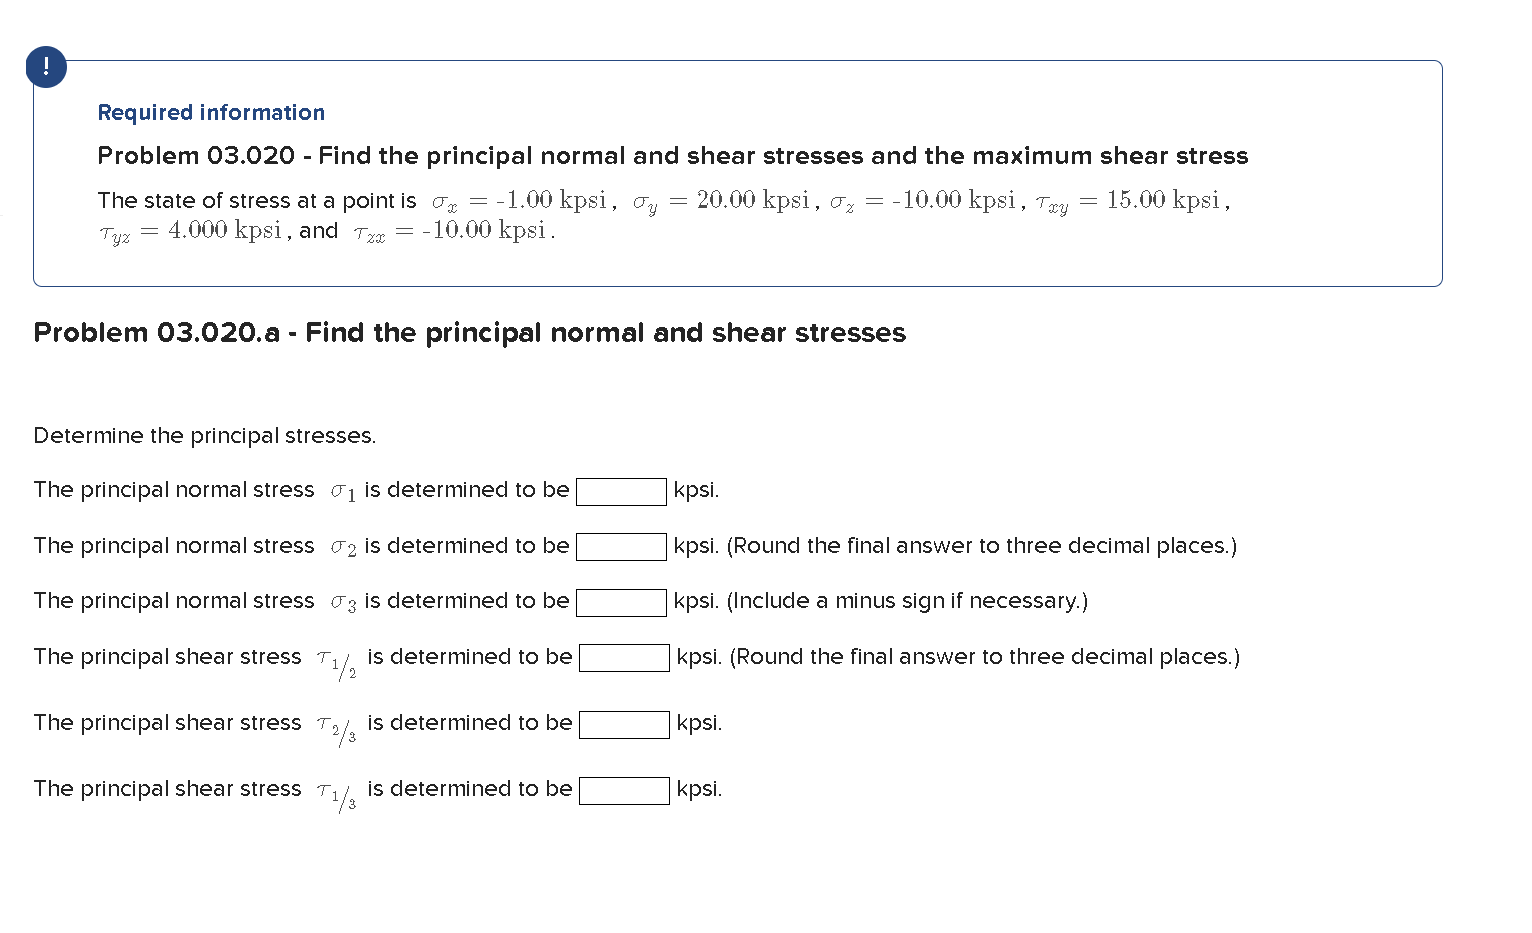Click the kpsi label after σ1 field

(696, 490)
